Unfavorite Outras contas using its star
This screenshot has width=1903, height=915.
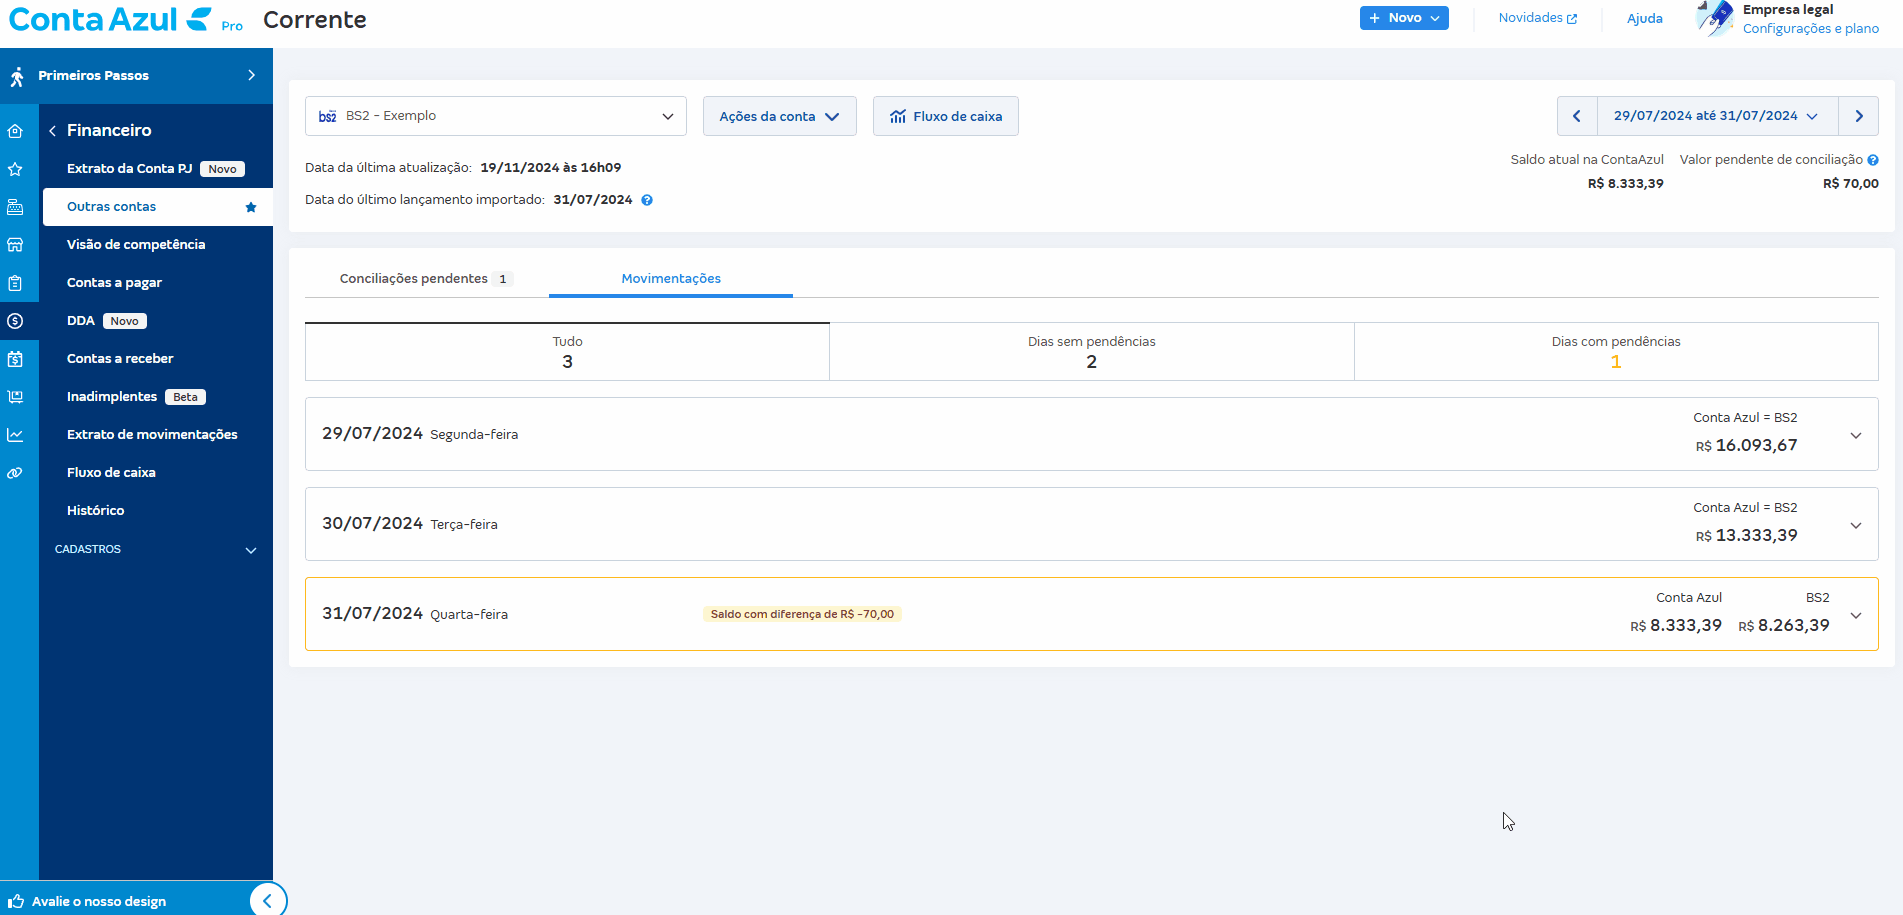tap(251, 207)
